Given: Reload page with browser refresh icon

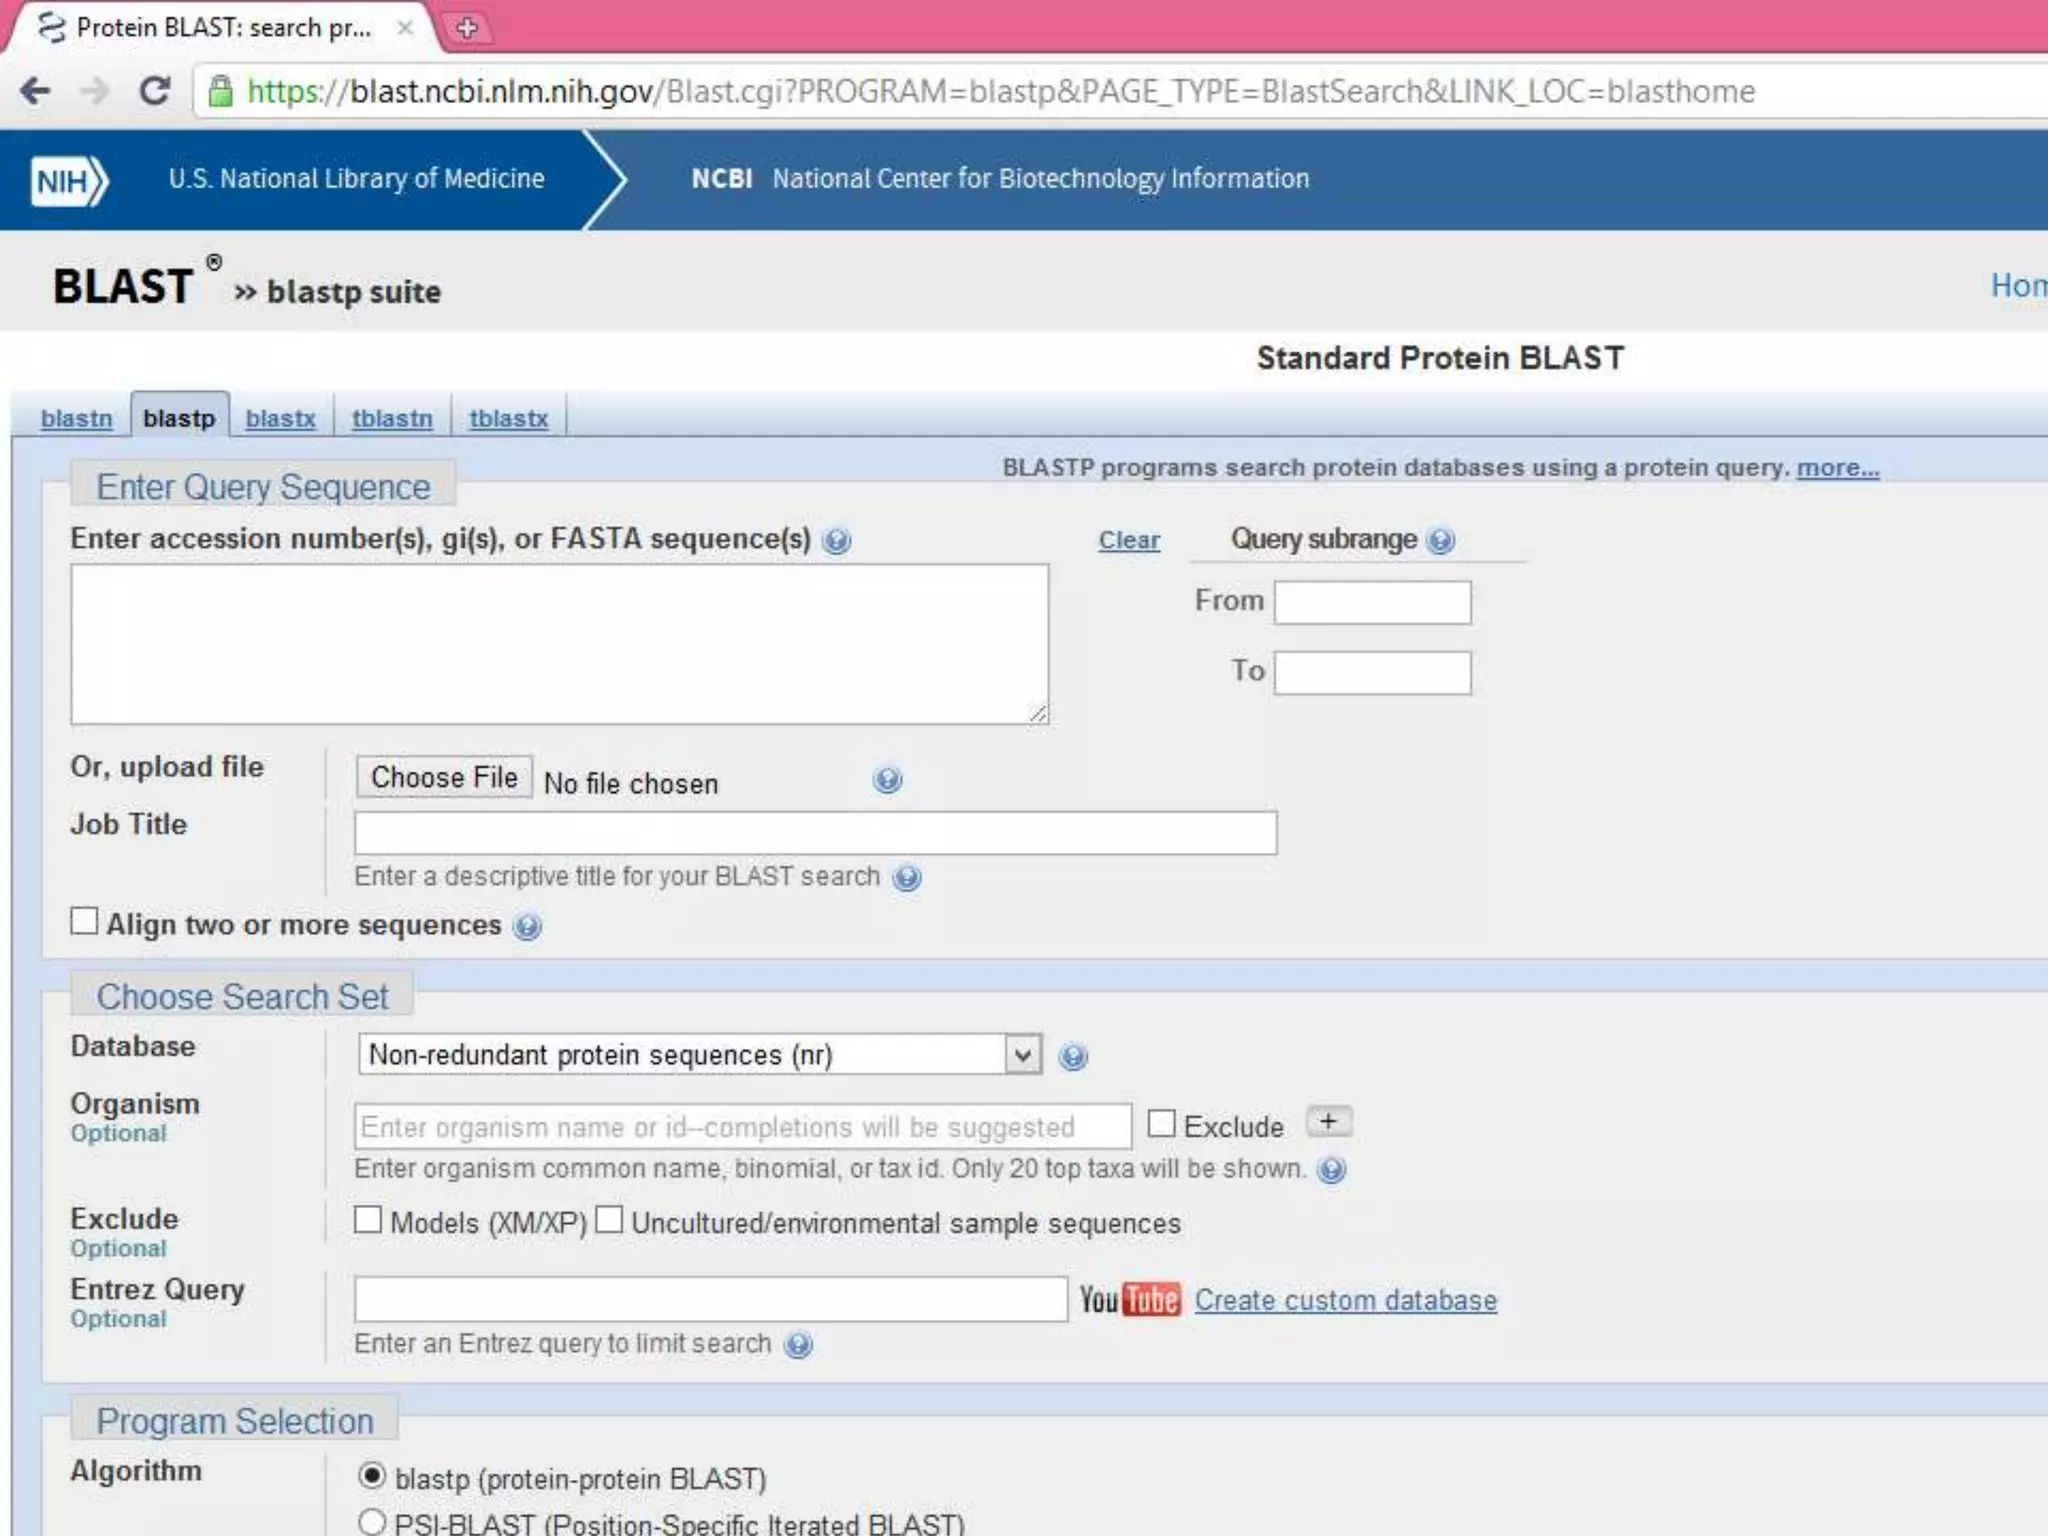Looking at the screenshot, I should [155, 91].
